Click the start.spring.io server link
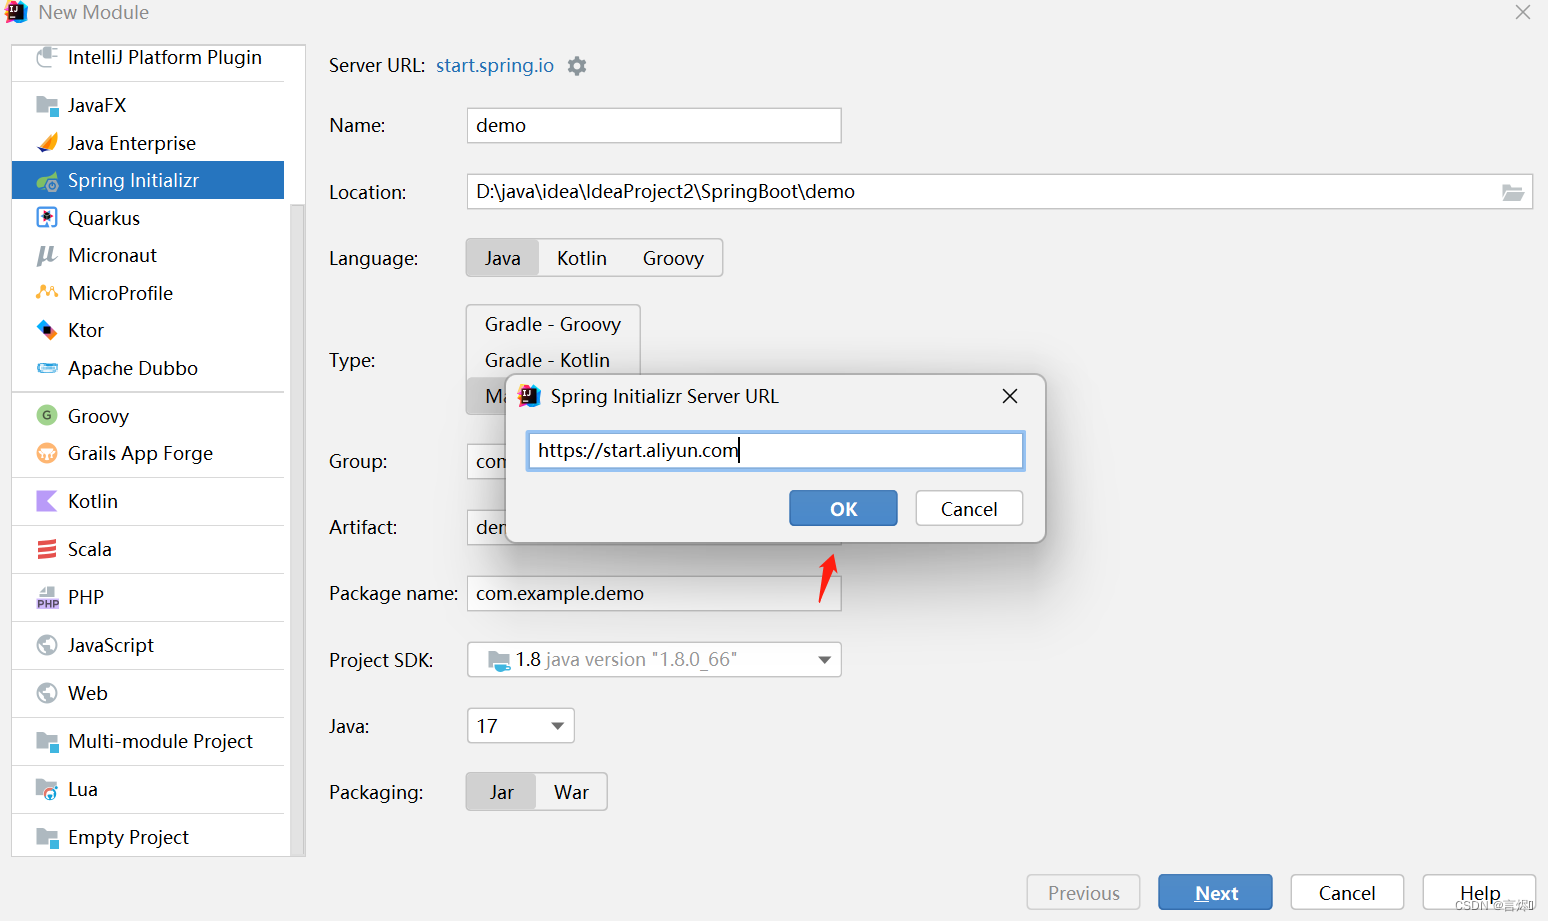This screenshot has width=1548, height=921. (x=495, y=65)
